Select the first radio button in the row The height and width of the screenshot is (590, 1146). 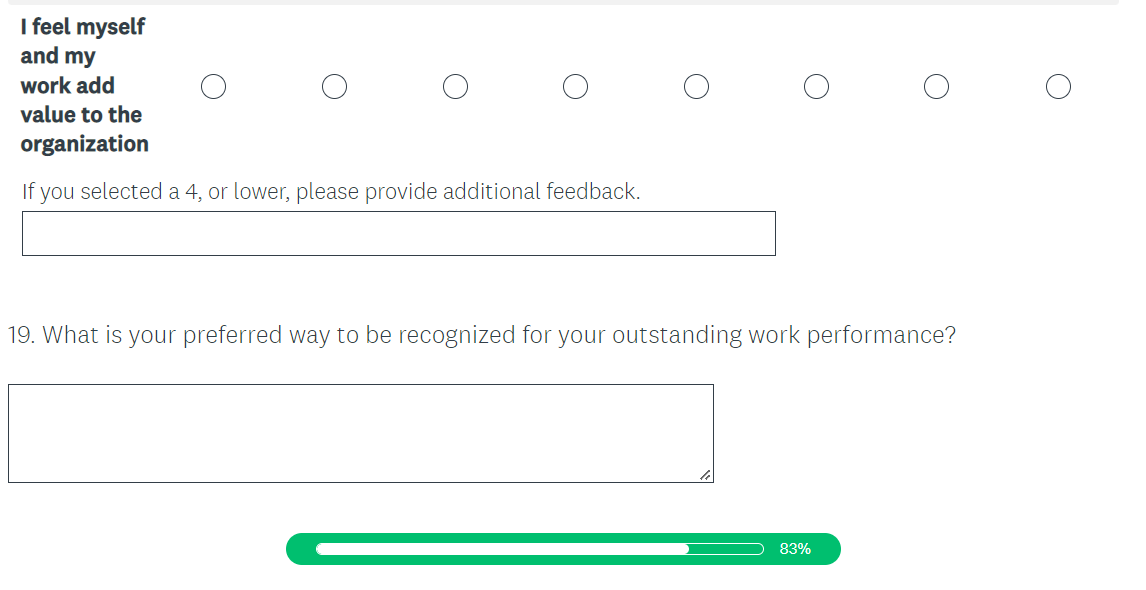click(x=213, y=87)
